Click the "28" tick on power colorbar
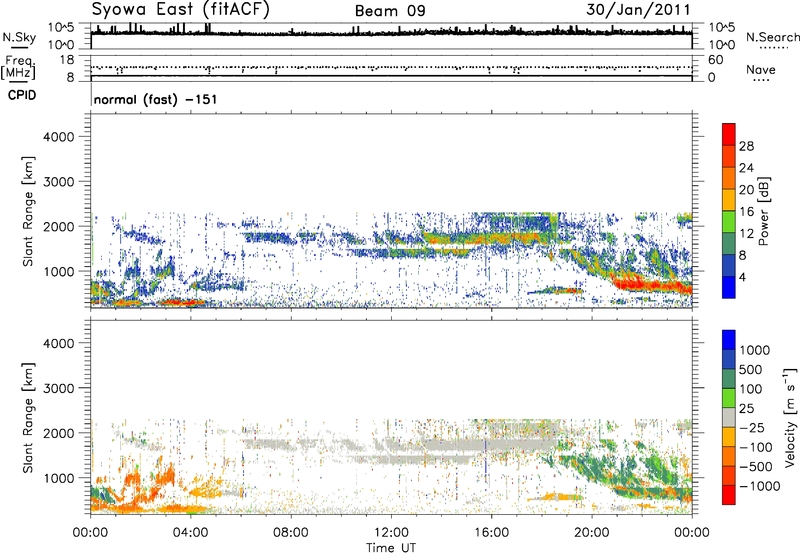Screen dimensions: 800x554 click(x=746, y=146)
